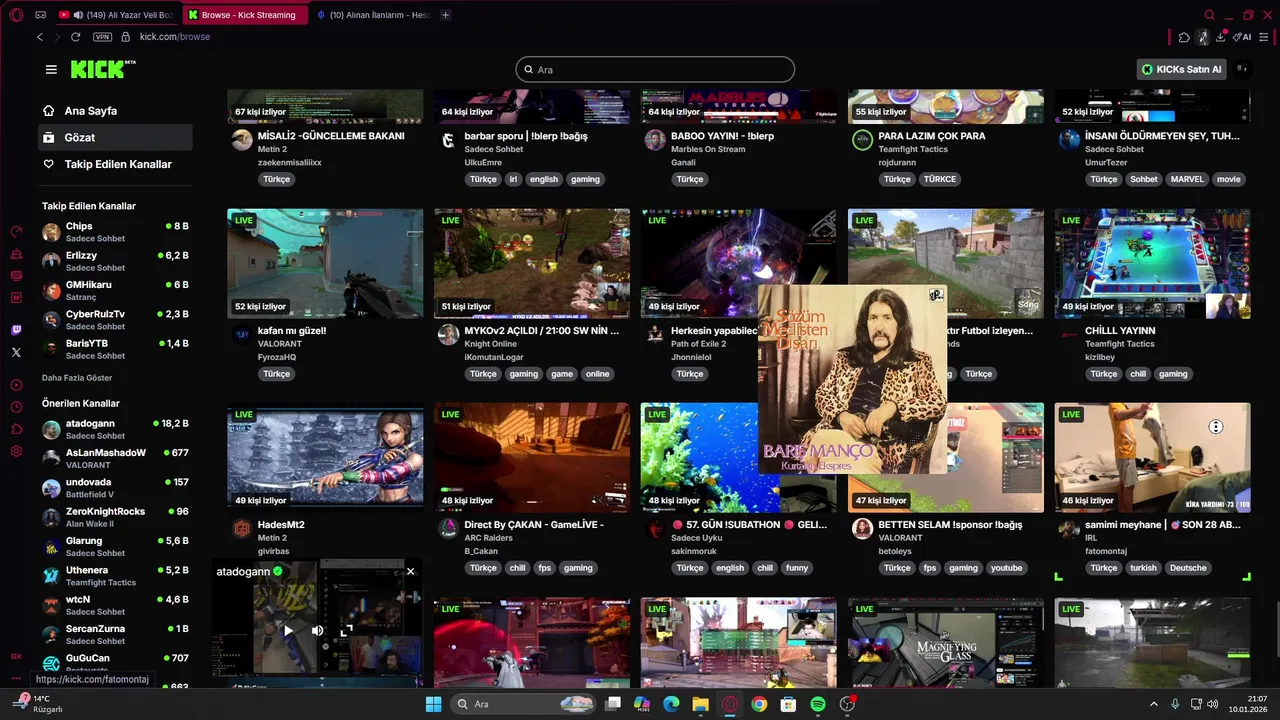Open Spotify from taskbar
Viewport: 1280px width, 720px height.
[818, 704]
